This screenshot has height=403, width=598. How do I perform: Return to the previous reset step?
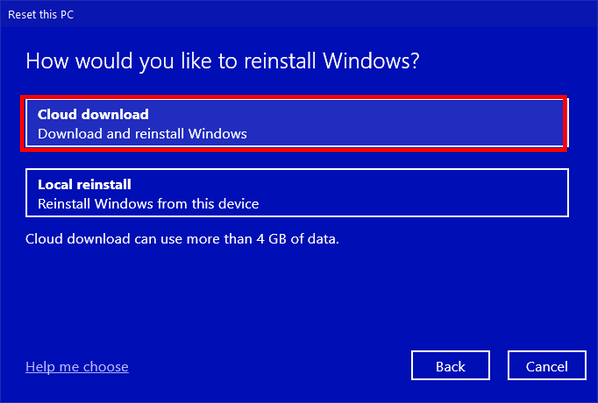[450, 365]
